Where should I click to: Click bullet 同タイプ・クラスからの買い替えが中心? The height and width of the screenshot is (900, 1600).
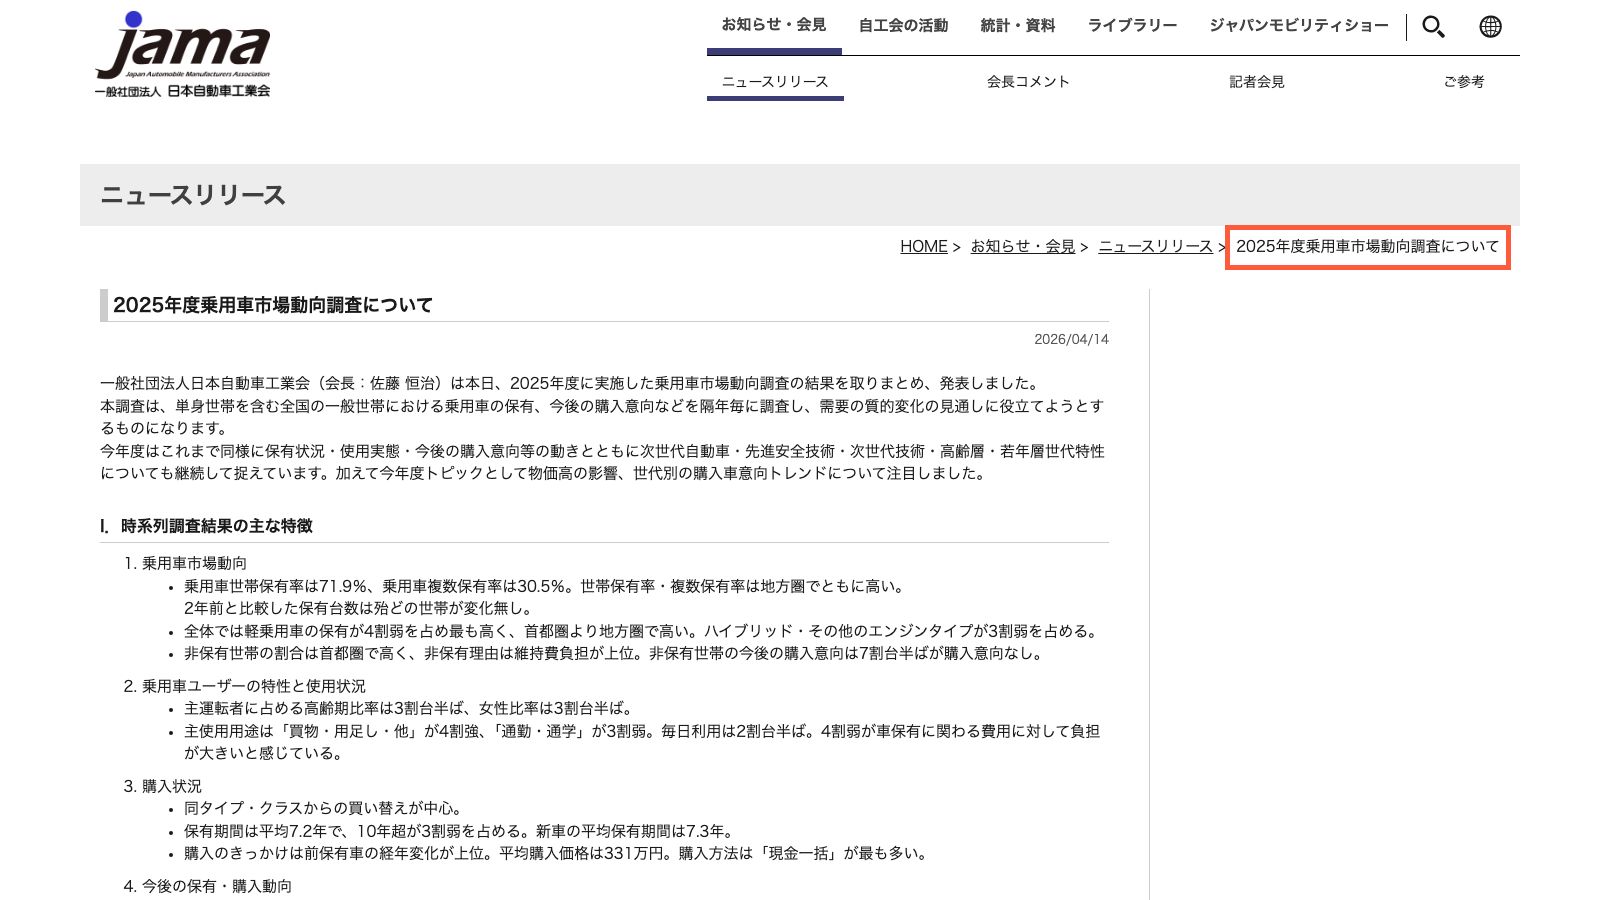(323, 808)
